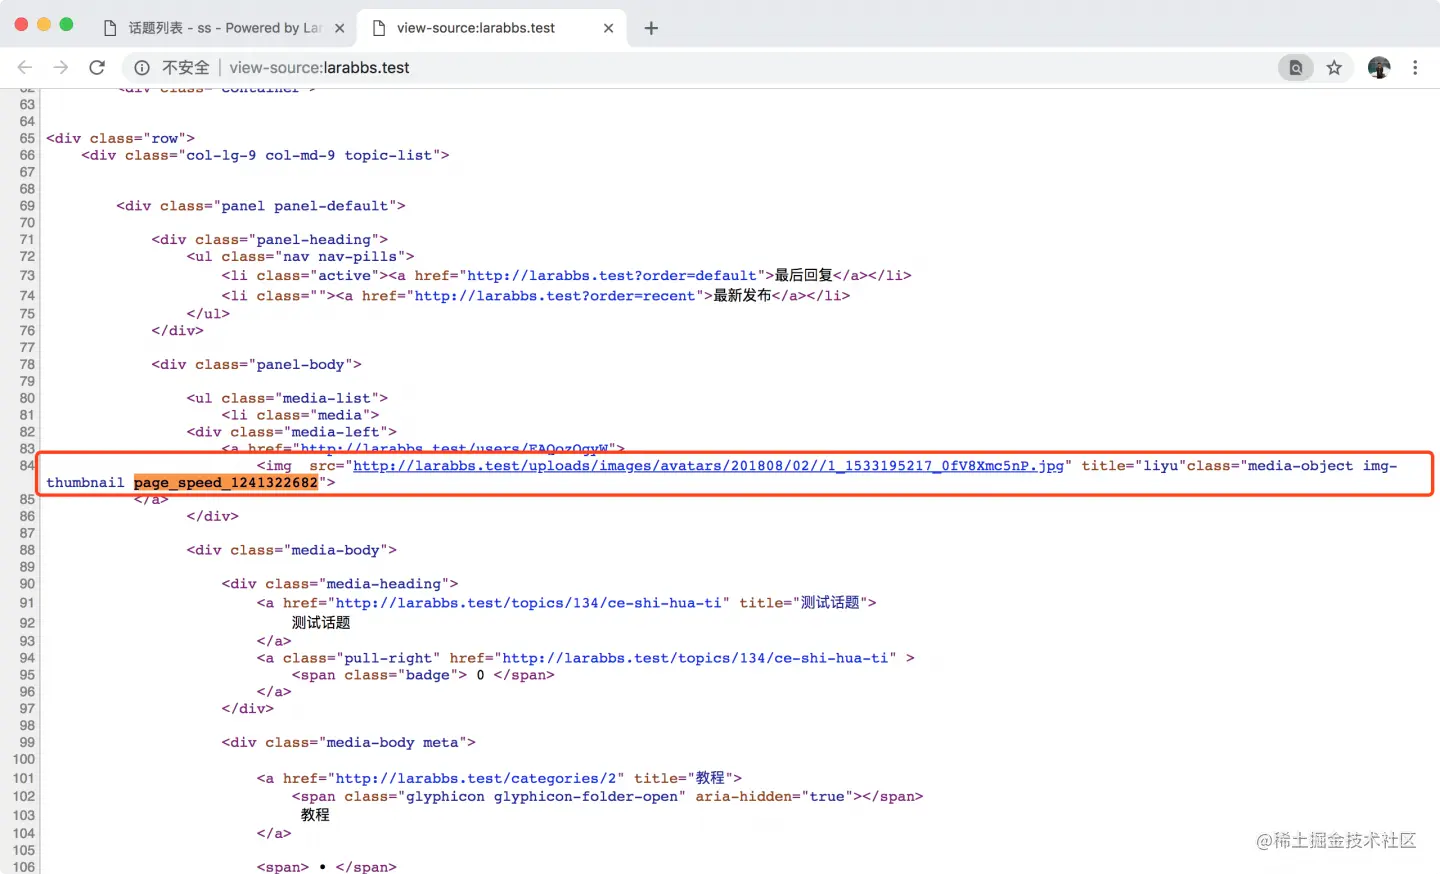This screenshot has height=874, width=1440.
Task: Click the badge span line
Action: [423, 675]
